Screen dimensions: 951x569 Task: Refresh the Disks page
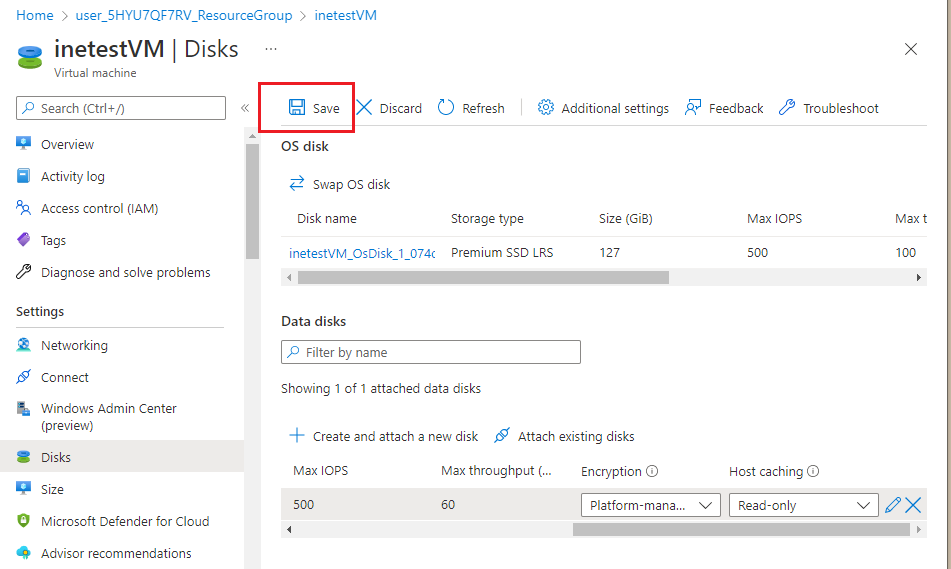coord(471,108)
